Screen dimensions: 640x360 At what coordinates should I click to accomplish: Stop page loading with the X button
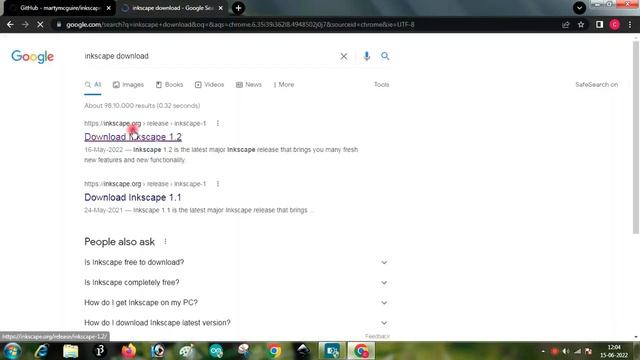40,24
